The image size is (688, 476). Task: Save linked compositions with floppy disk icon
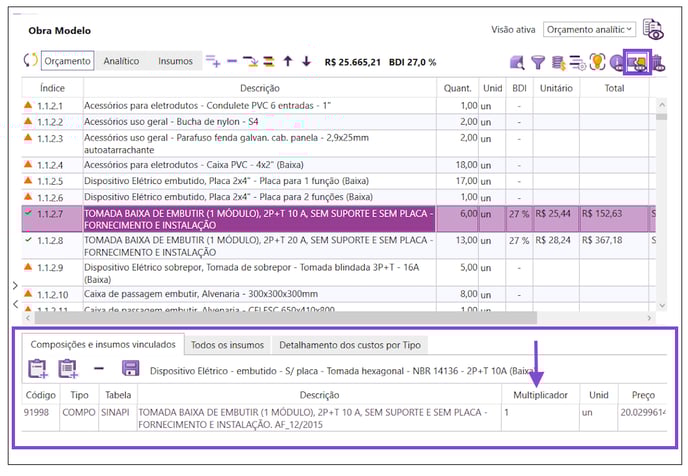point(130,368)
